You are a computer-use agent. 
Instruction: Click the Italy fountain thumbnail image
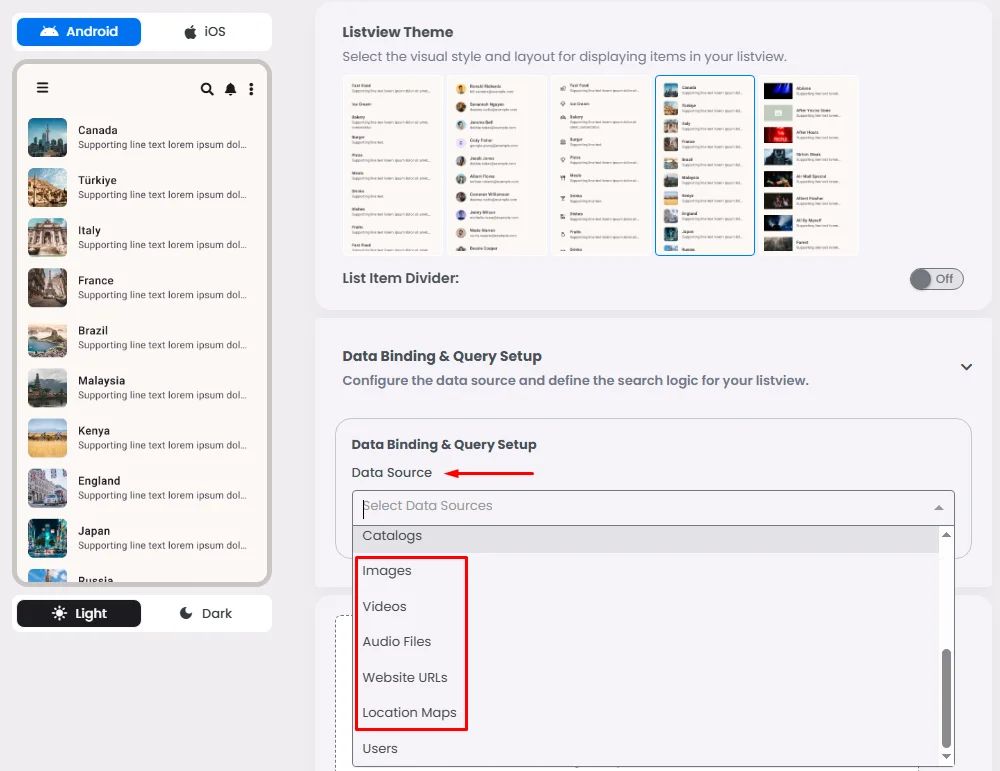pyautogui.click(x=47, y=237)
